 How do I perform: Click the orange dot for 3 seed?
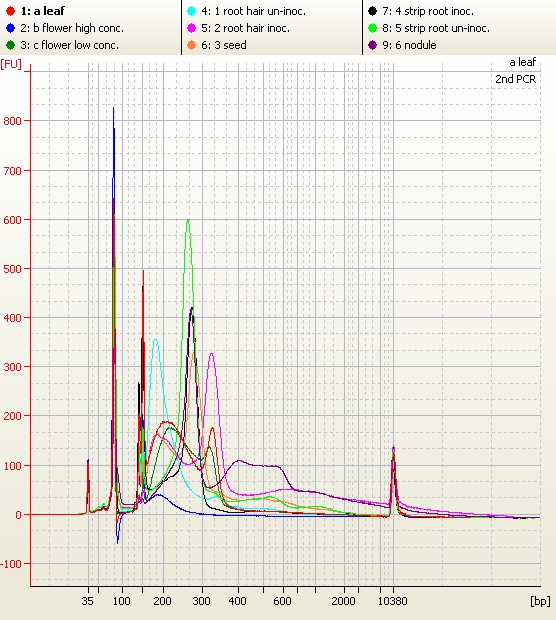191,45
